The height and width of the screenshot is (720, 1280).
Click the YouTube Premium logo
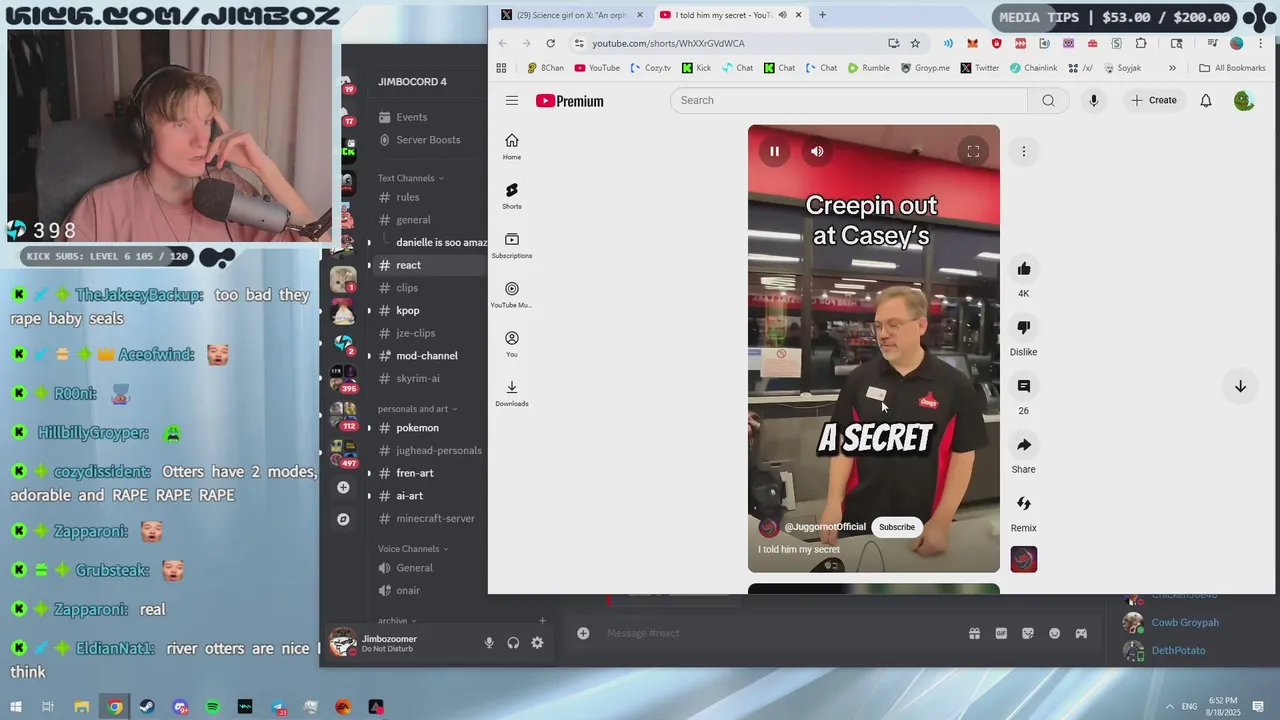570,101
